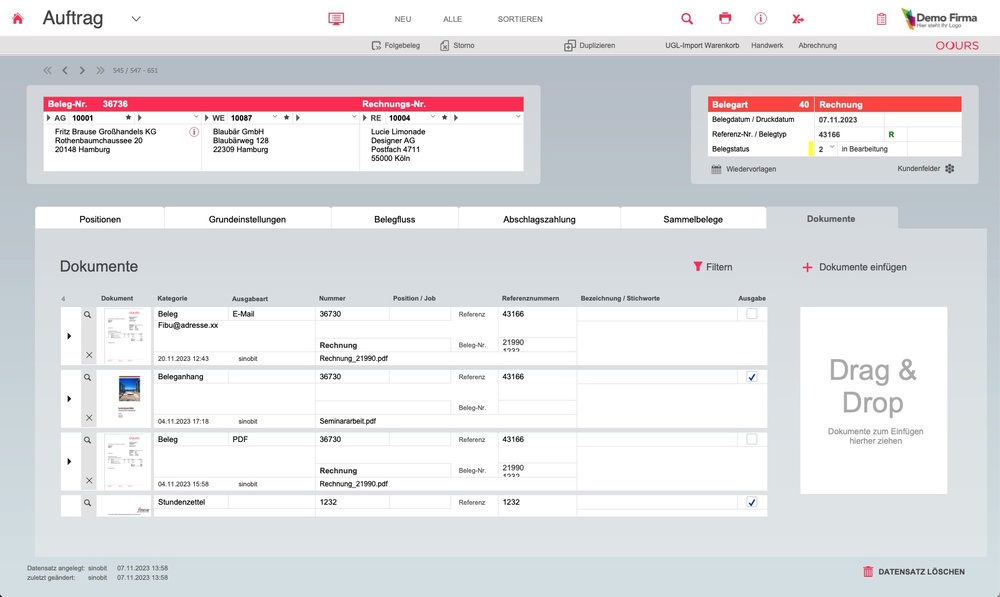Click DATENSATZ LÖSCHEN trash button

click(x=913, y=571)
